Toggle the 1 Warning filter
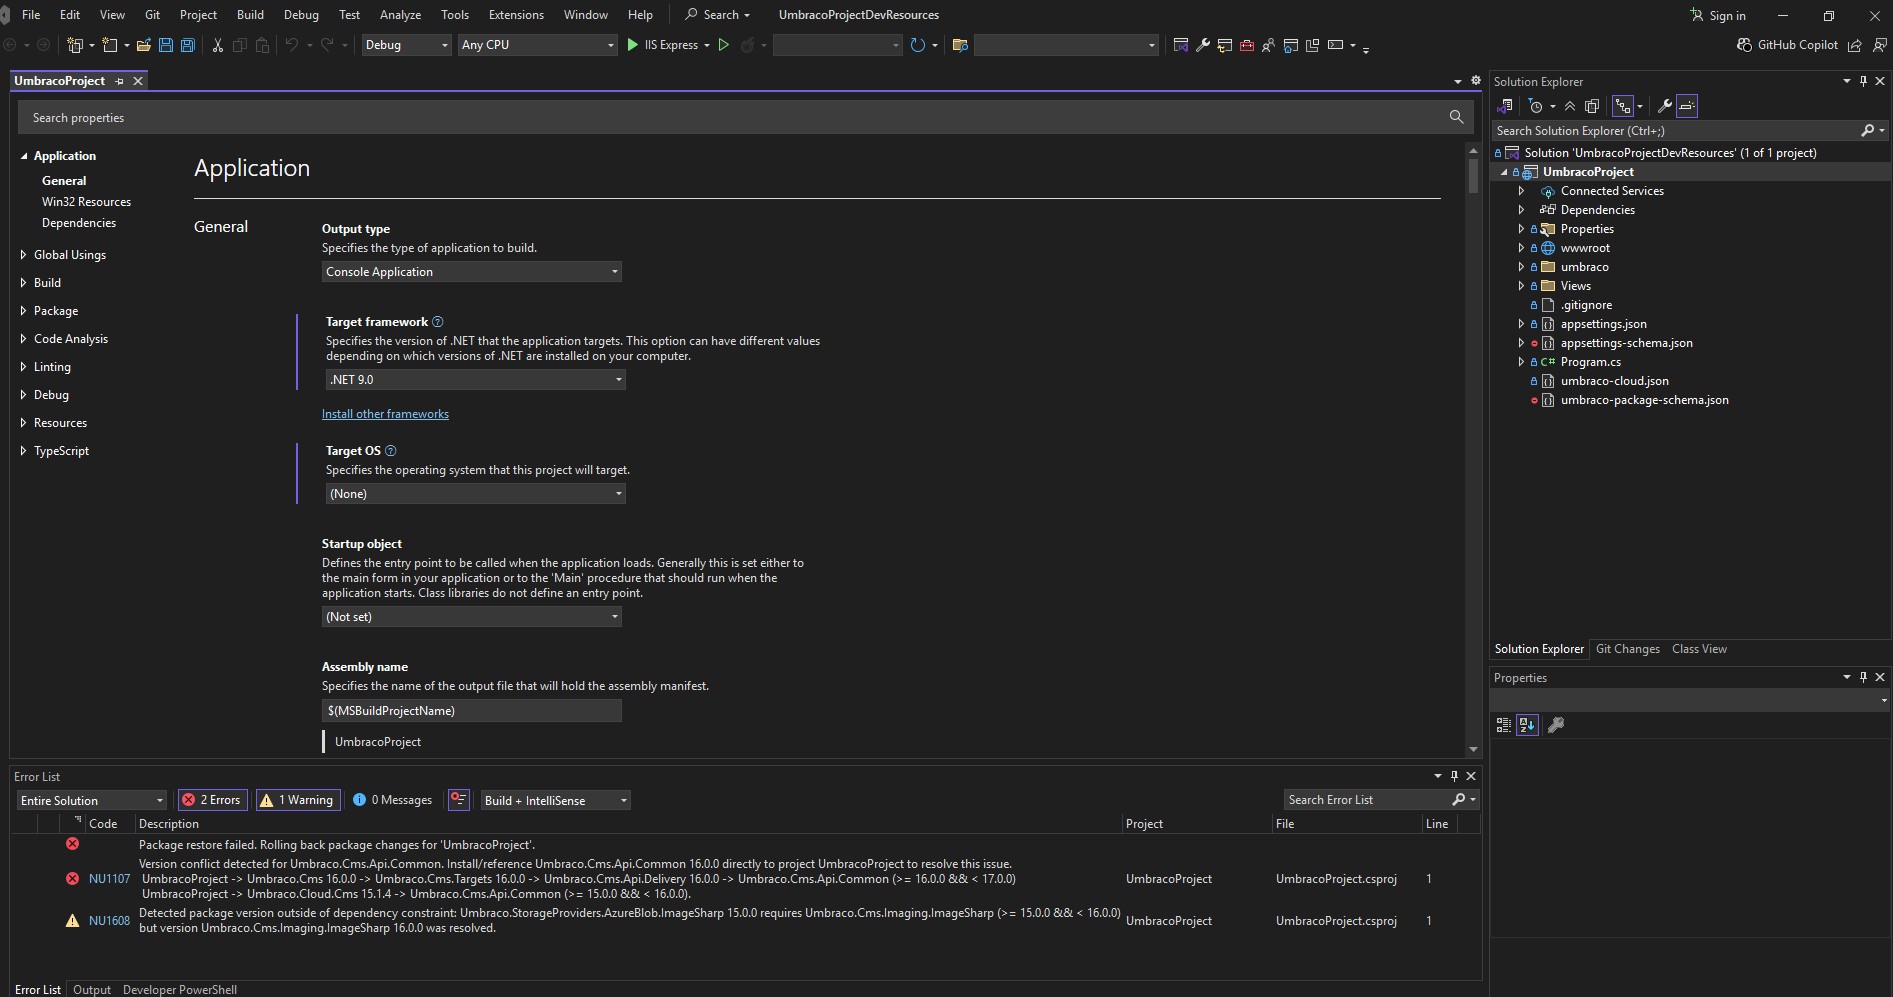Viewport: 1893px width, 997px height. (x=297, y=800)
